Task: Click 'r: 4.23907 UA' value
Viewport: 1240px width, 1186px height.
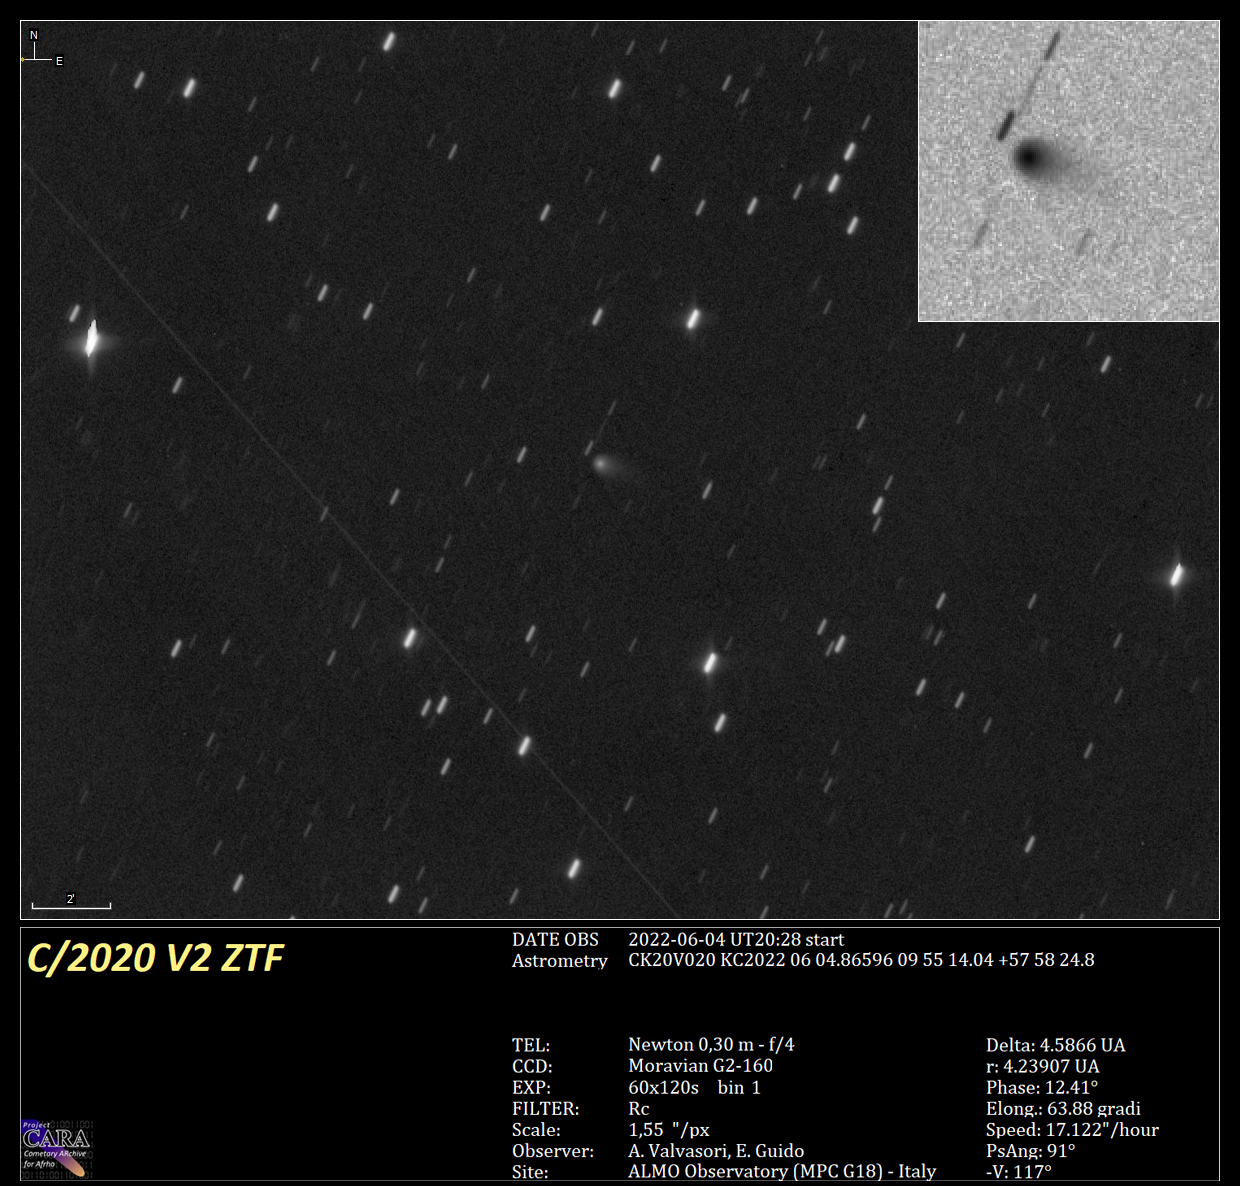Action: [x=1042, y=1066]
